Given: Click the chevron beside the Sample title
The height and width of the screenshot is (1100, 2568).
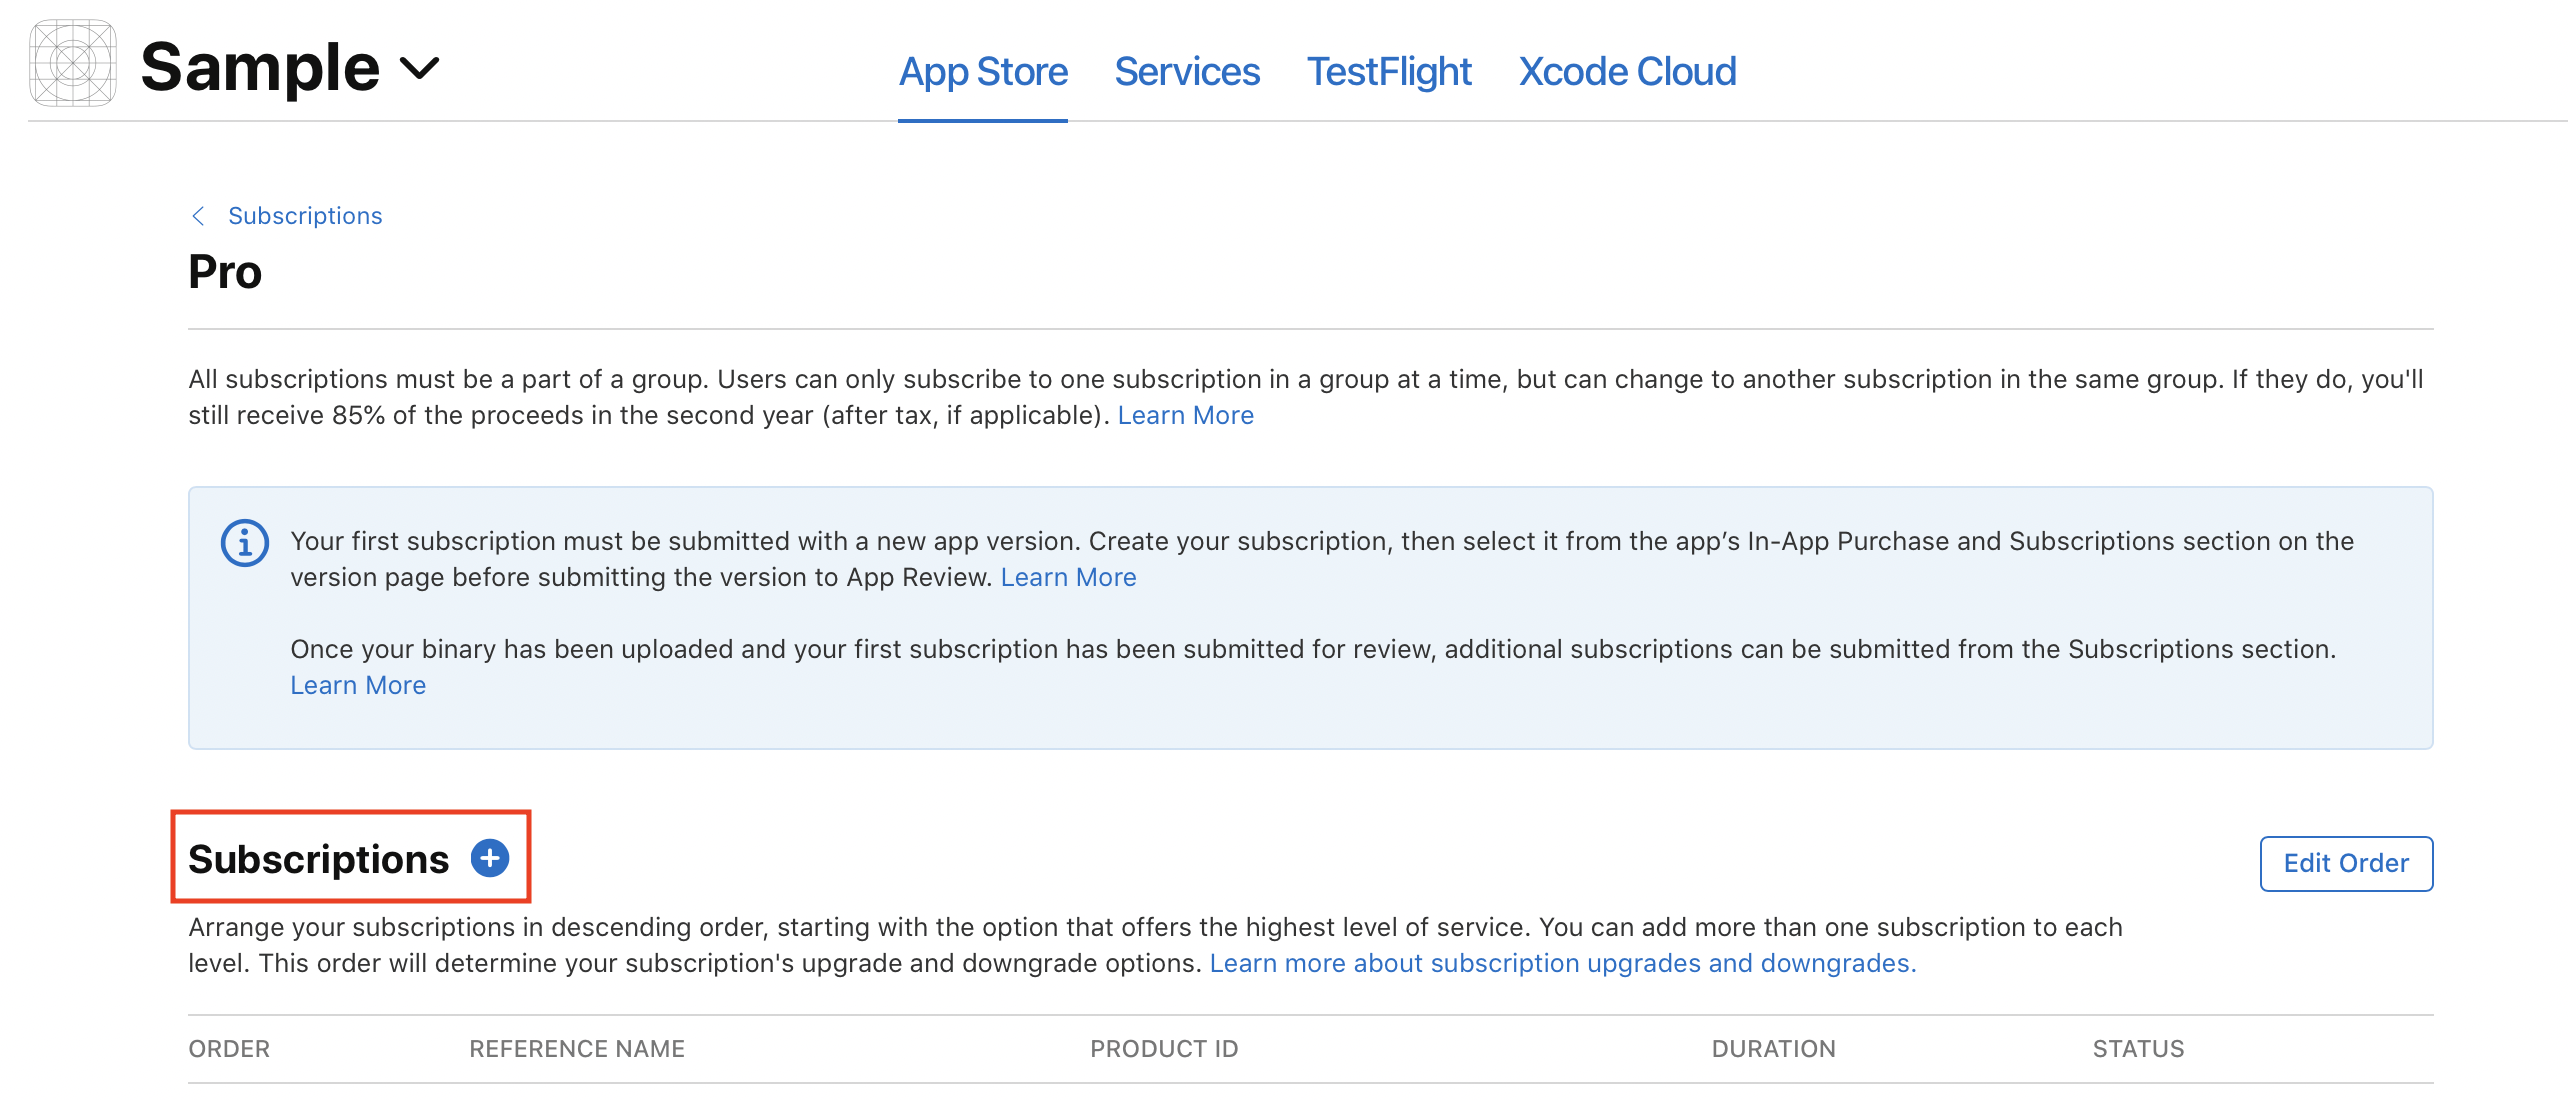Looking at the screenshot, I should pyautogui.click(x=419, y=69).
